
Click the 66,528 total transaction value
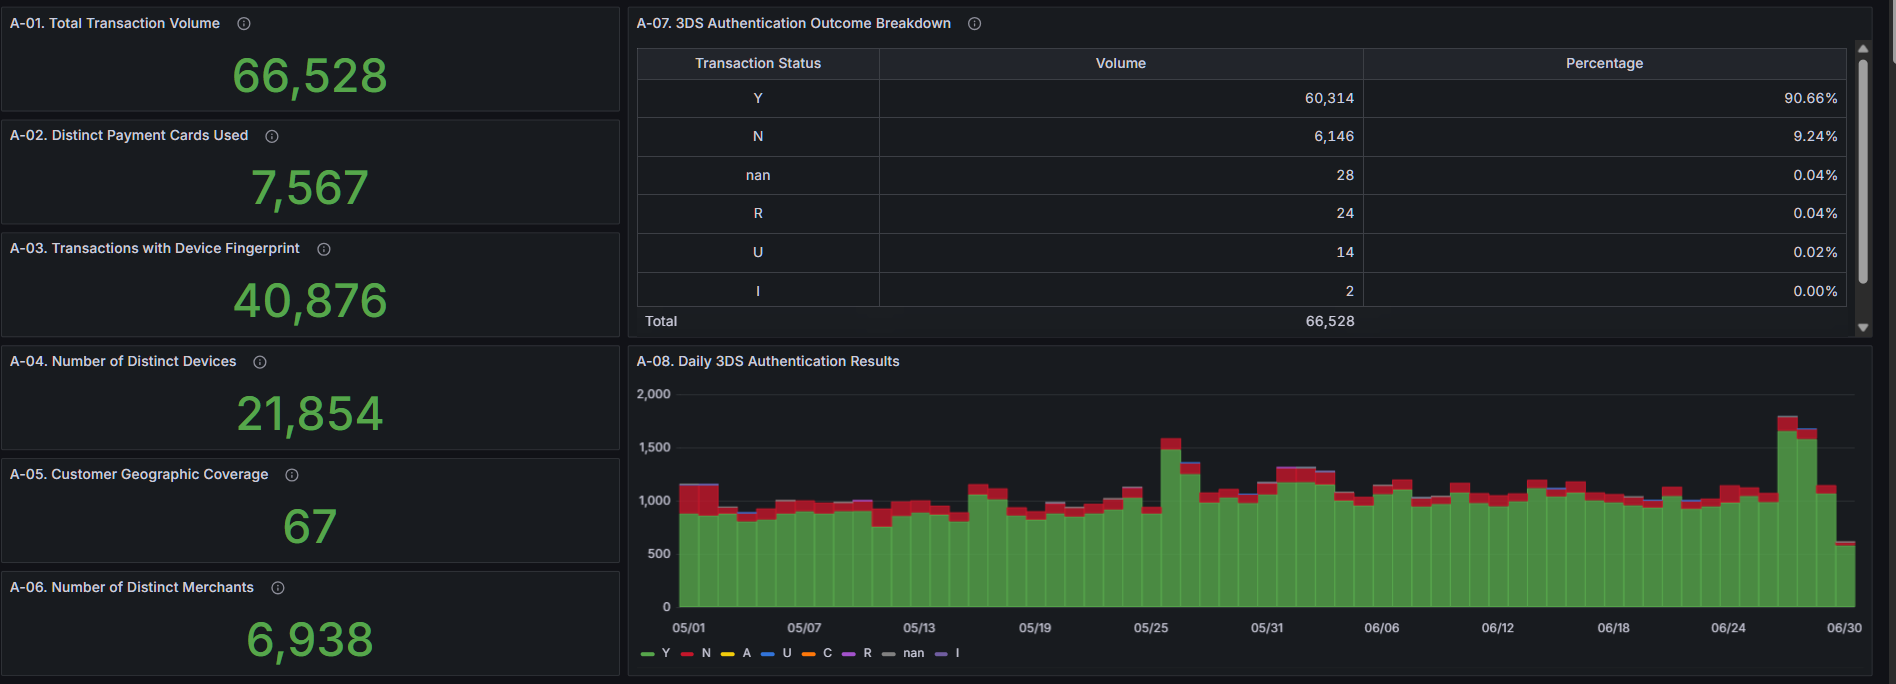coord(310,76)
